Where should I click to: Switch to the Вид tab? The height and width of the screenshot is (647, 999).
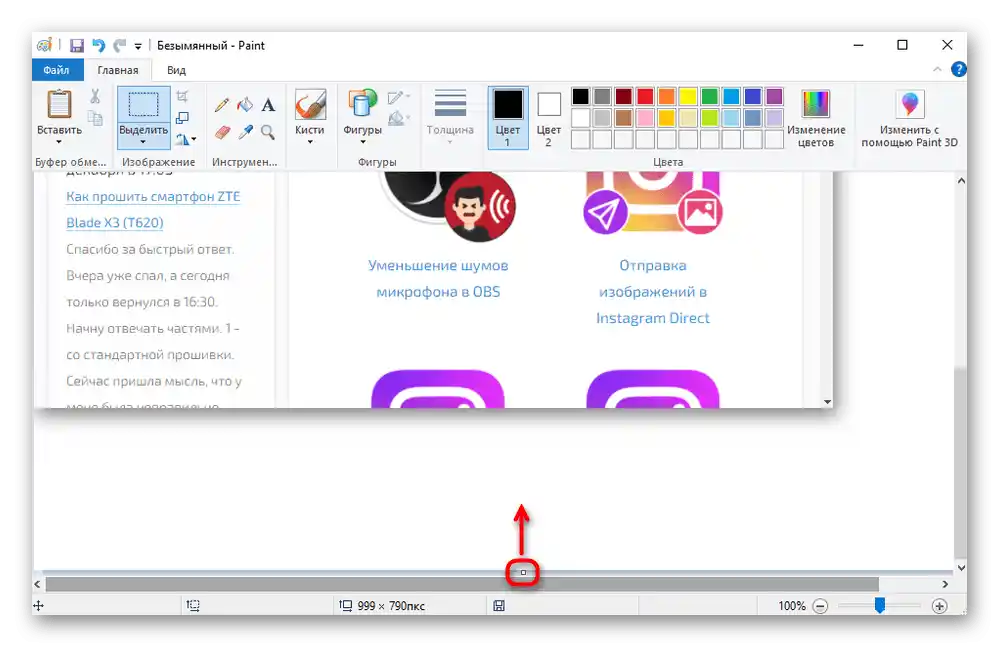click(x=176, y=70)
